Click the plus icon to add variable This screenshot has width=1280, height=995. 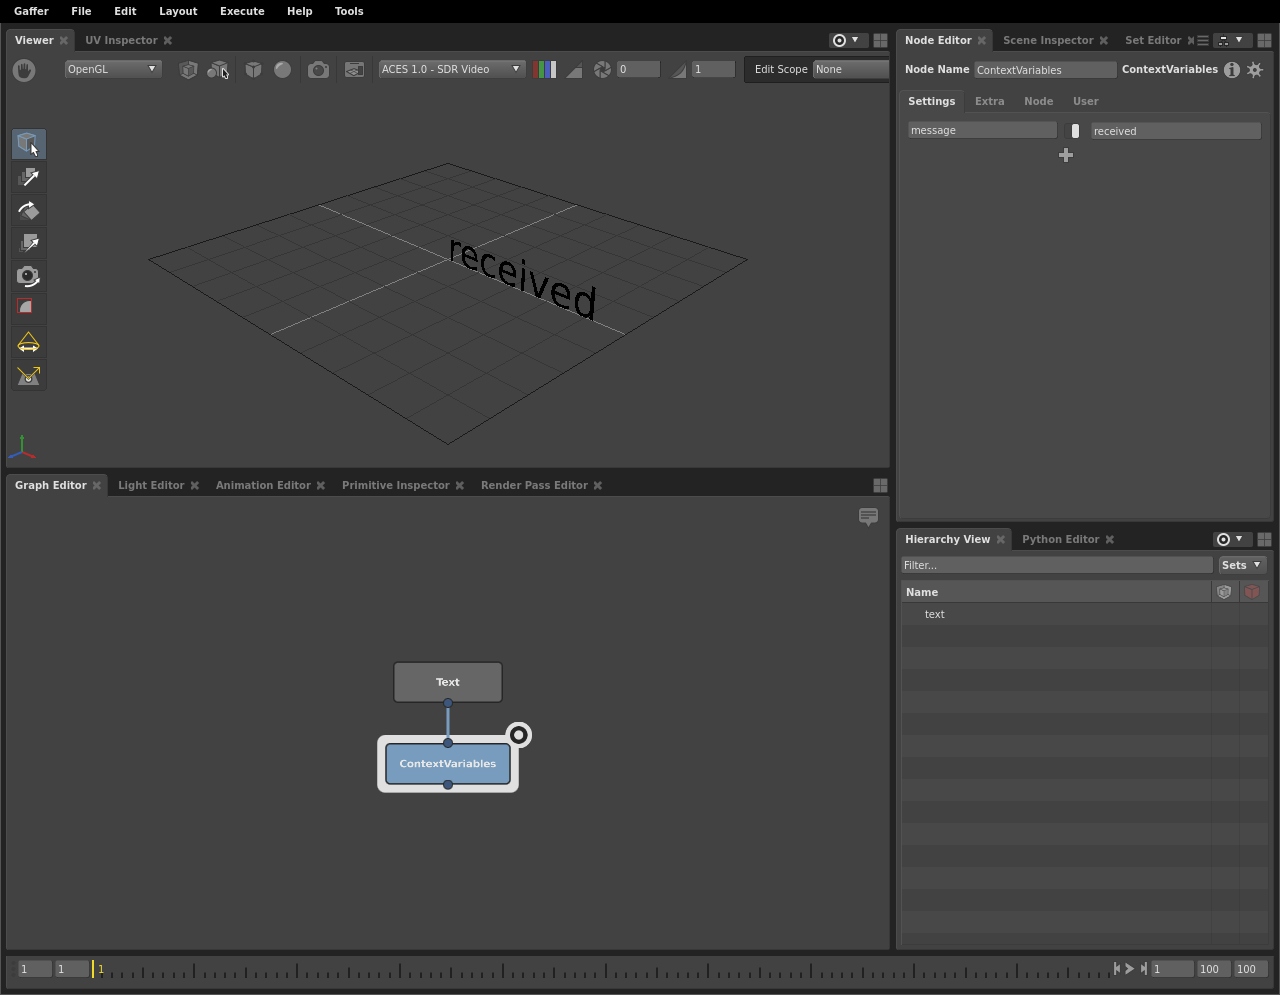(x=1066, y=155)
